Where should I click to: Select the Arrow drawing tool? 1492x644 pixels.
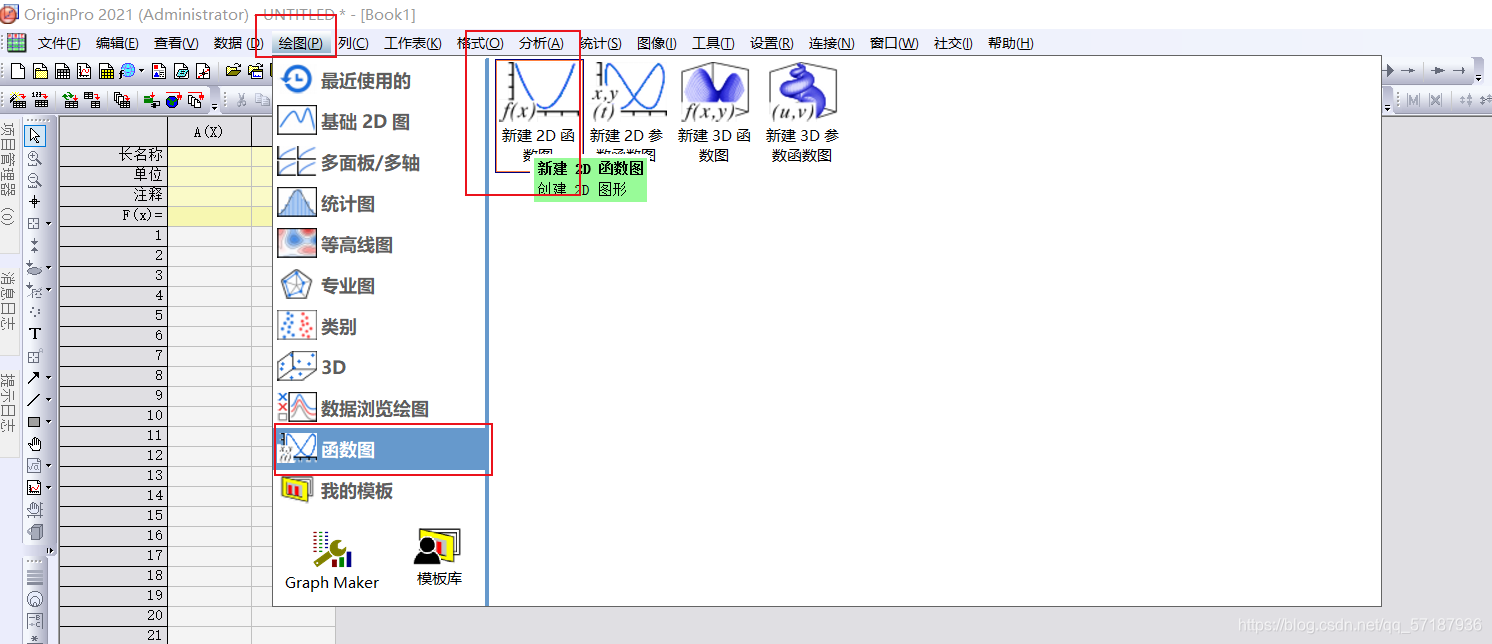tap(33, 377)
